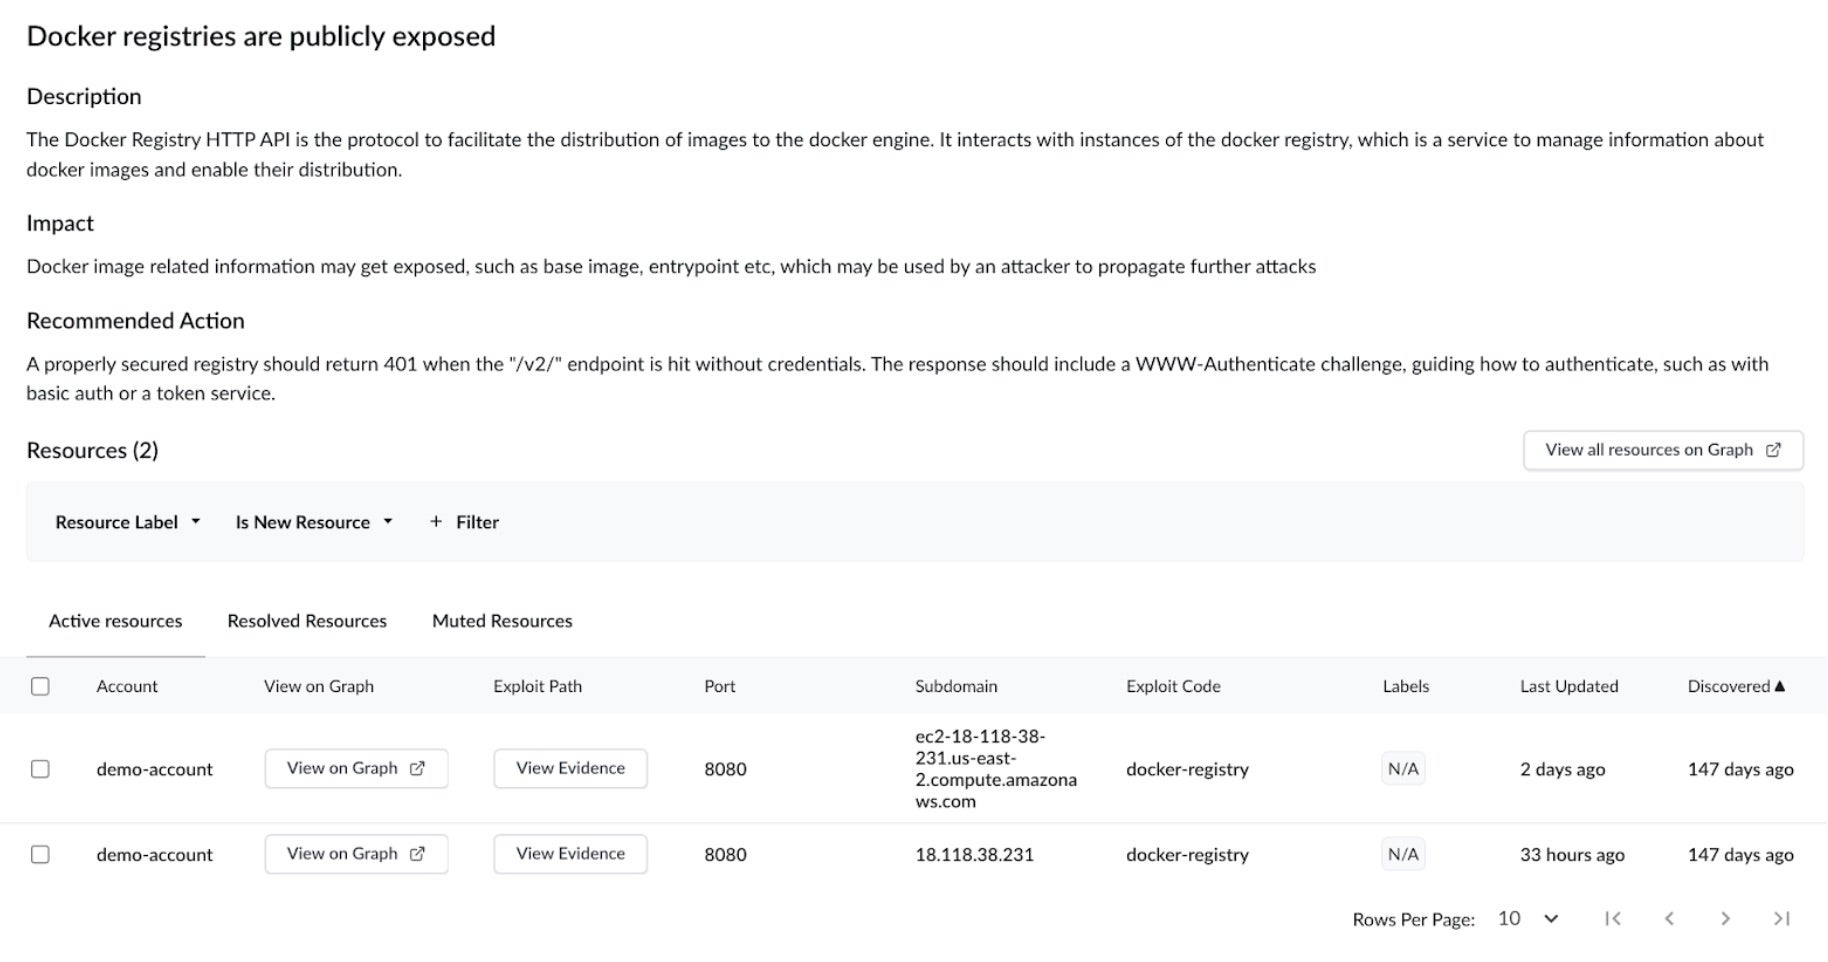Screen dimensions: 1828x962
Task: Check the ec2-18-118-38-231 subdomain row checkbox
Action: click(x=40, y=769)
